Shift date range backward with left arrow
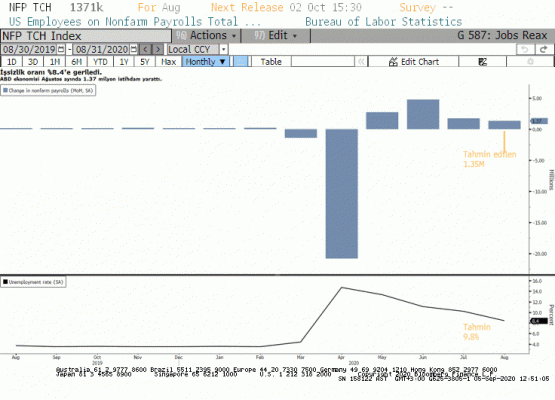555x400 pixels. tap(145, 49)
